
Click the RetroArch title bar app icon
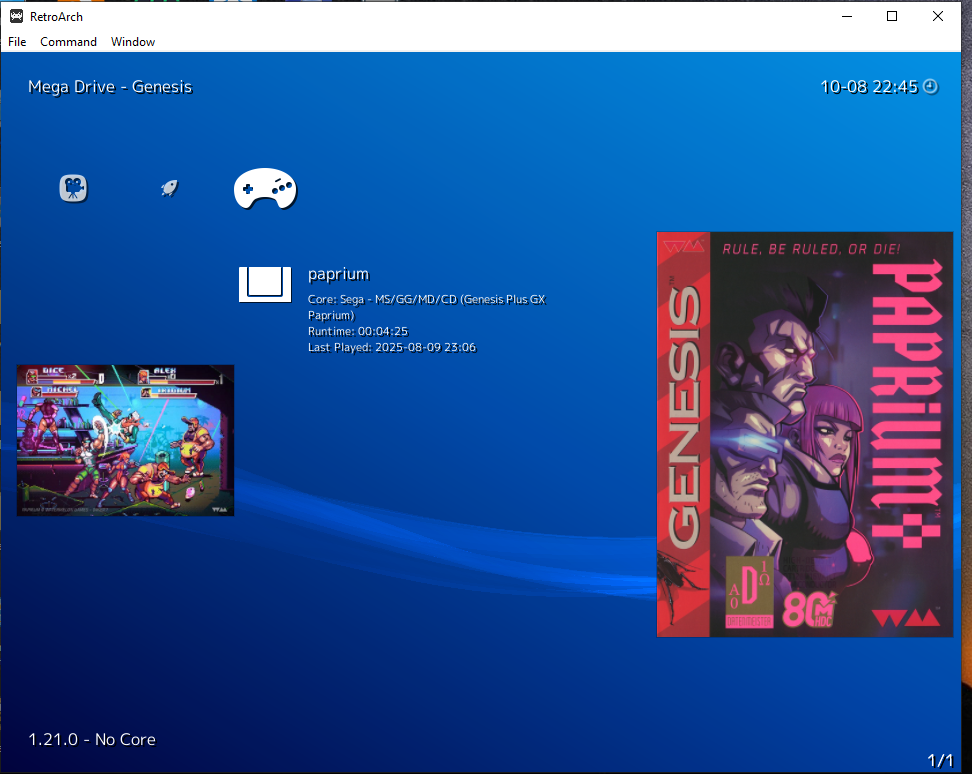pyautogui.click(x=16, y=16)
